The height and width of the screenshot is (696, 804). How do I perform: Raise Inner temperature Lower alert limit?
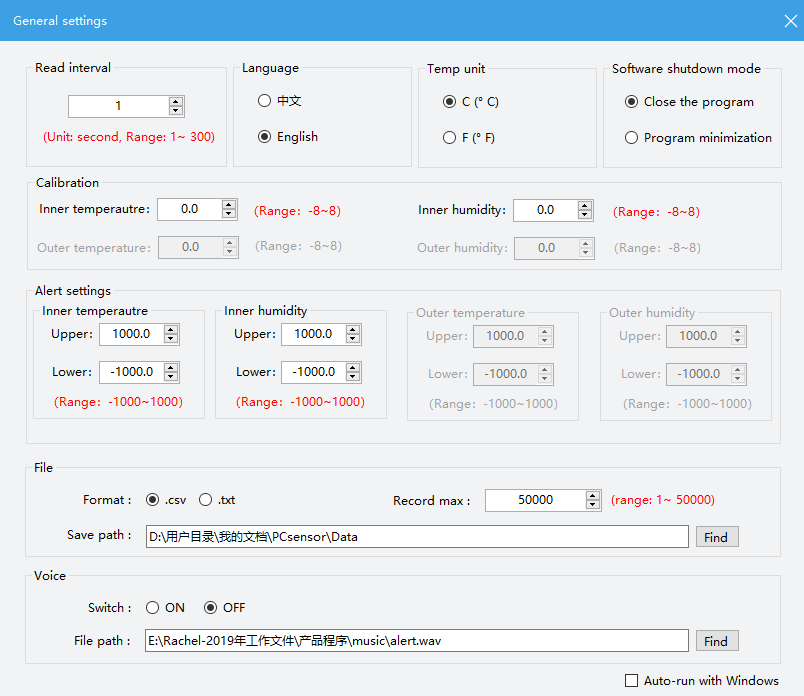[171, 367]
